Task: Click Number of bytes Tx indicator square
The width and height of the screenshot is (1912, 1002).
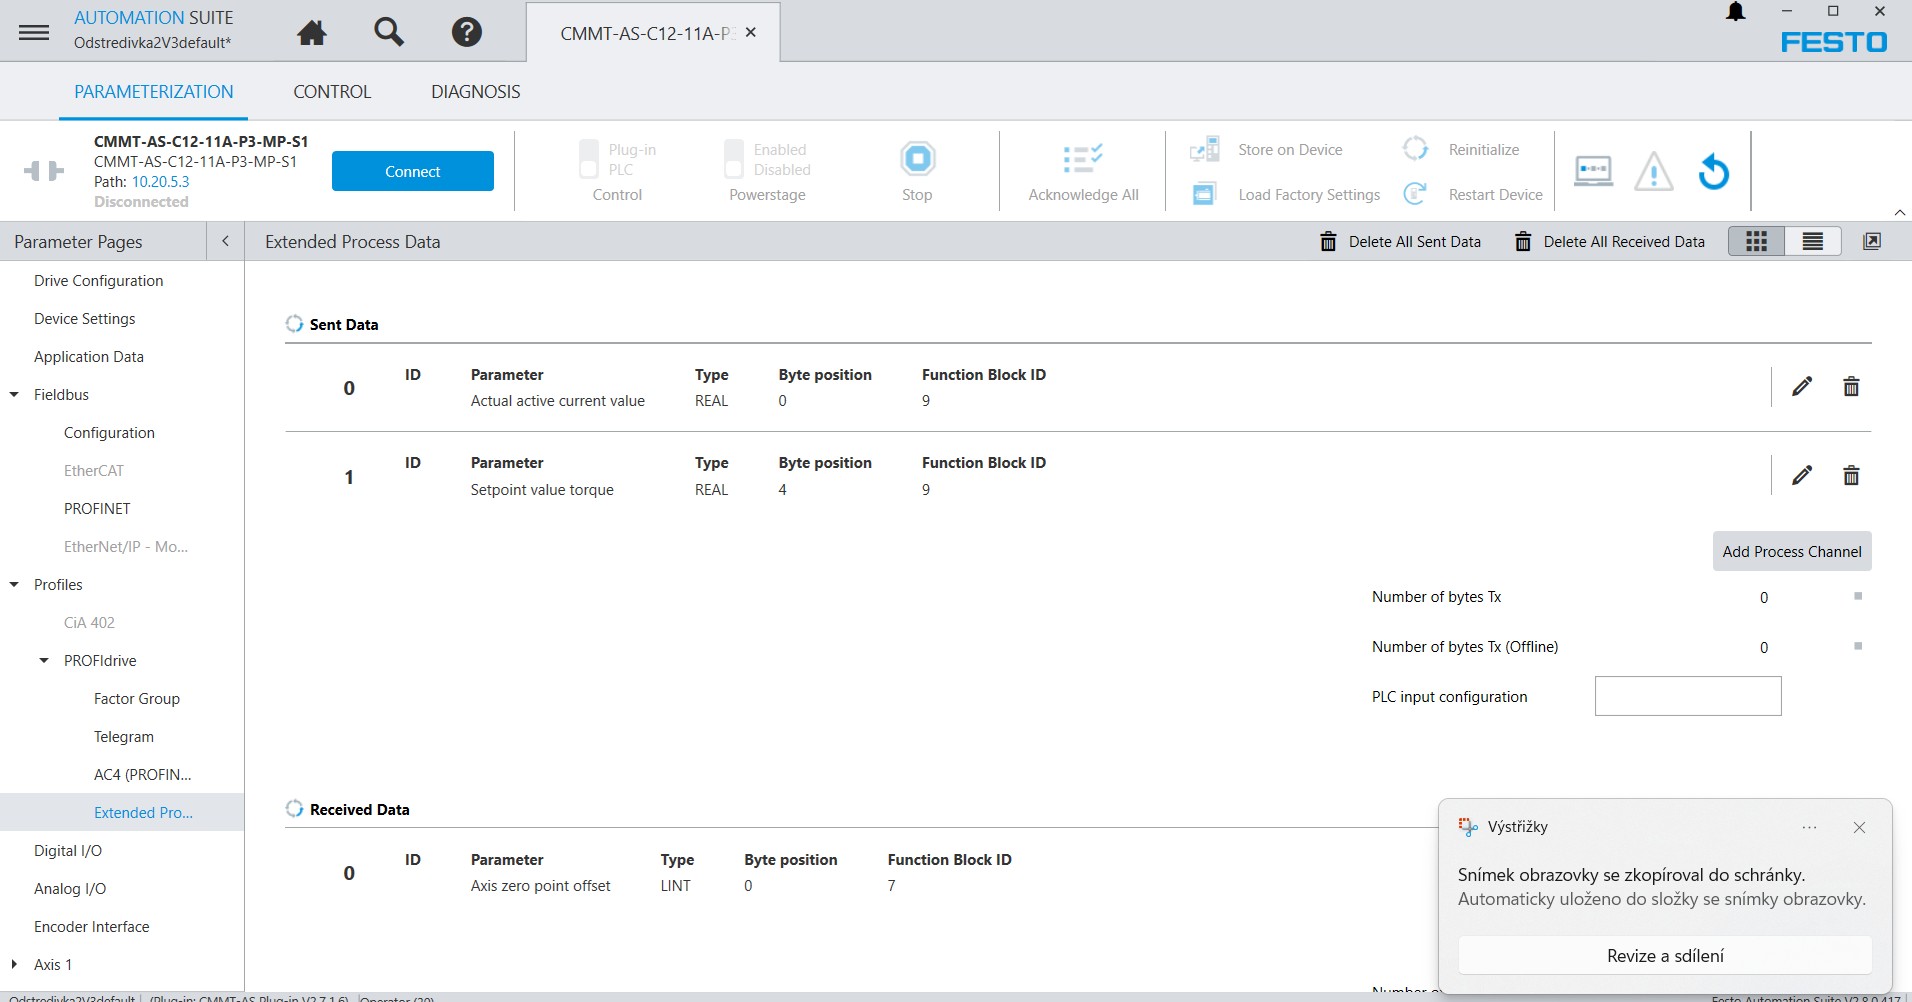Action: 1858,596
